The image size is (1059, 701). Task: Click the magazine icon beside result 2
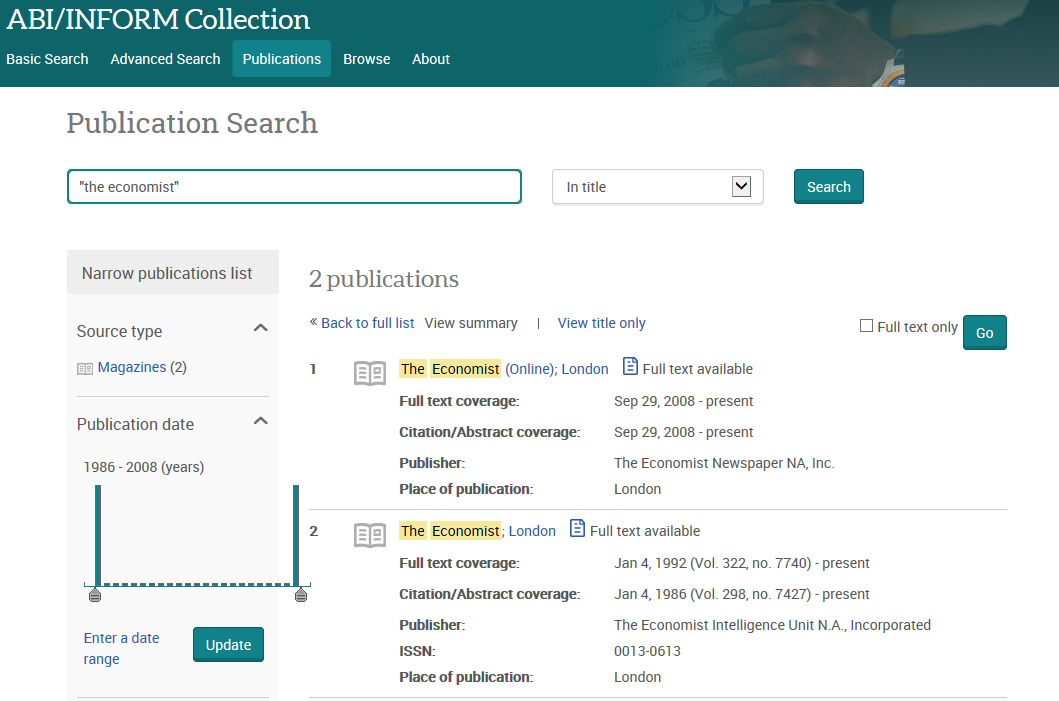(x=370, y=535)
